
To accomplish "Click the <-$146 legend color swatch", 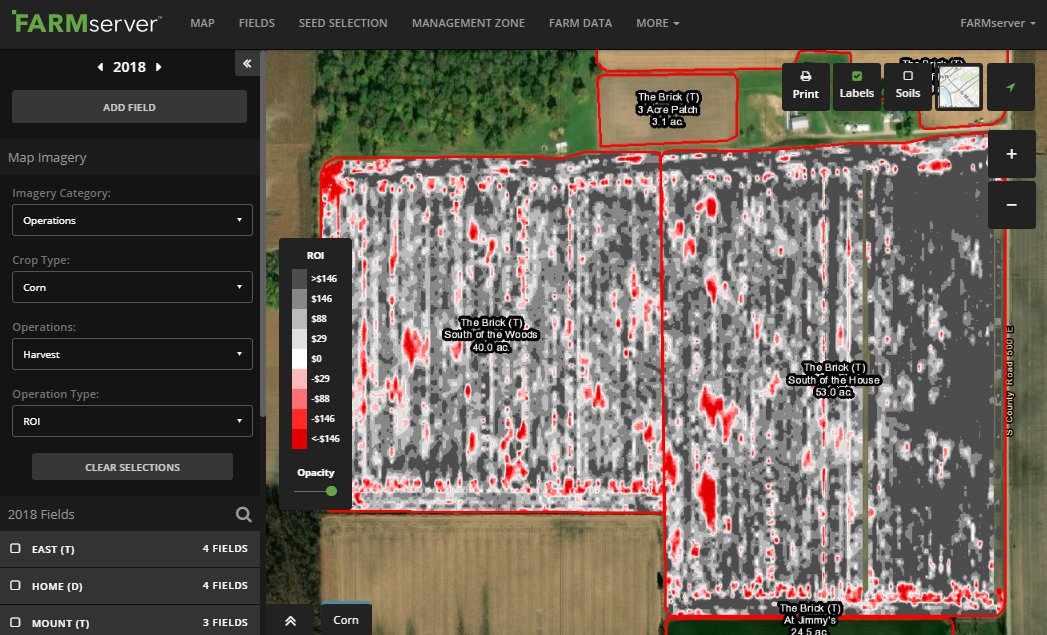I will pos(299,439).
